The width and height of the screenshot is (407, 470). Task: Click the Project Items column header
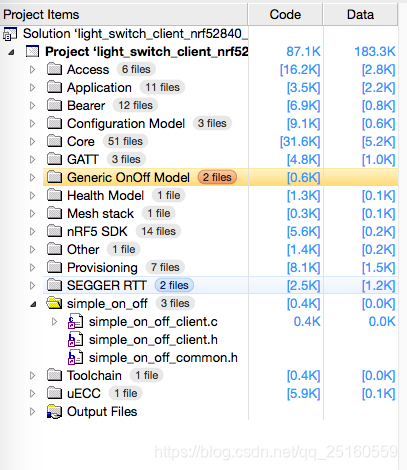124,15
